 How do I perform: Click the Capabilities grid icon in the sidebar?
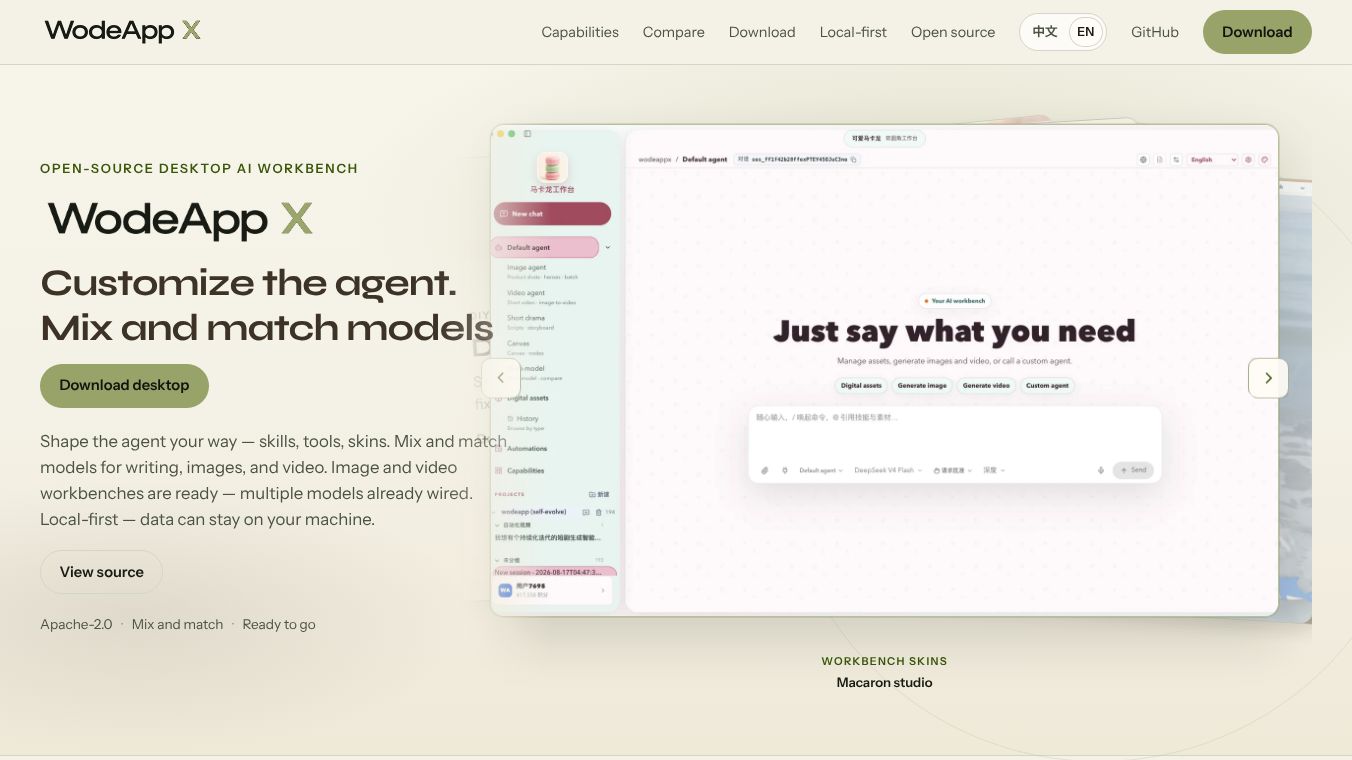tap(499, 470)
